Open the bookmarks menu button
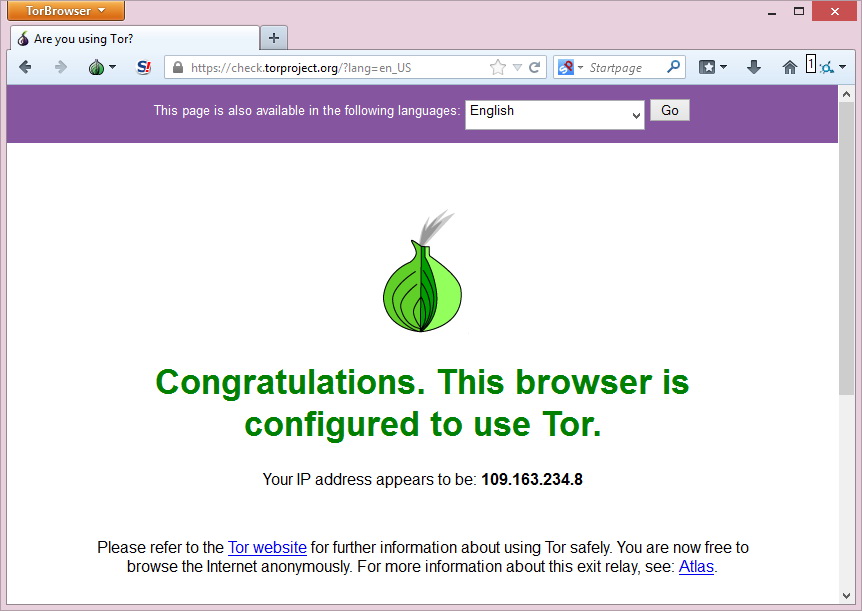The width and height of the screenshot is (862, 611). (x=712, y=68)
